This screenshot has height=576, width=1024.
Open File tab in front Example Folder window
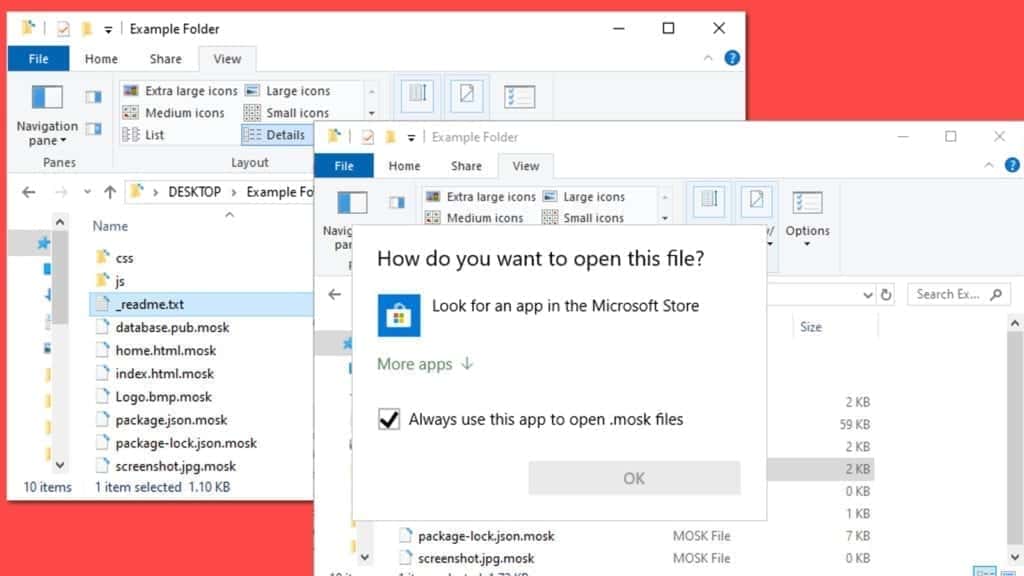(x=344, y=166)
